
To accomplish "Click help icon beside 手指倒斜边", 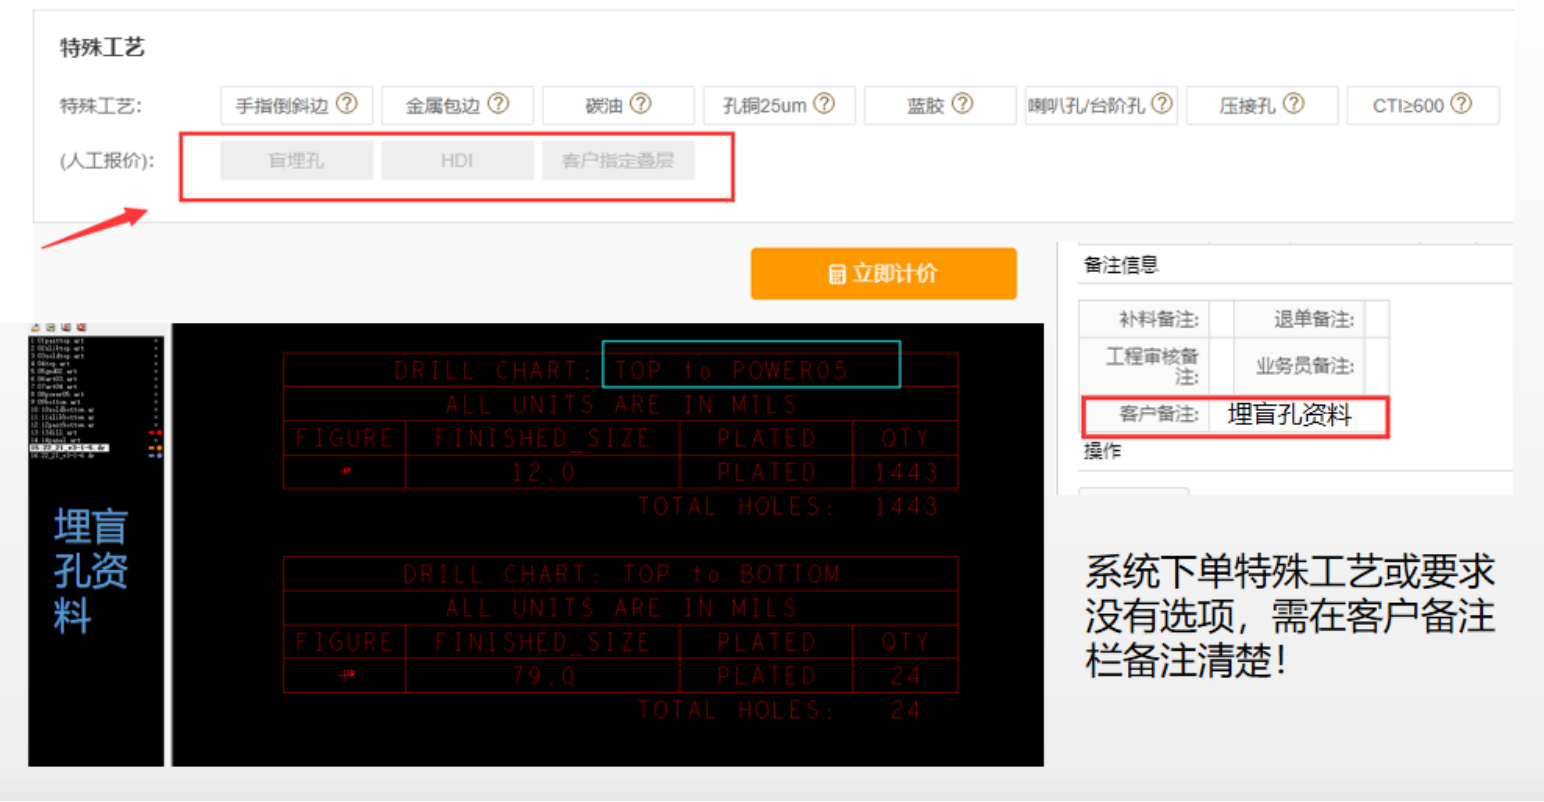I will (x=347, y=104).
